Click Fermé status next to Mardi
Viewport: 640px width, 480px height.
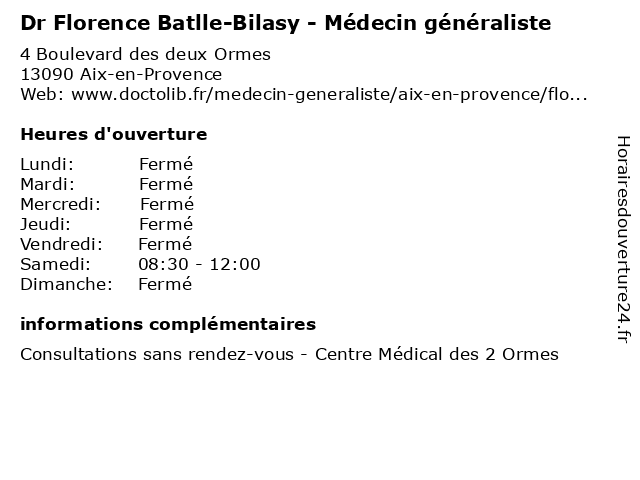166,184
